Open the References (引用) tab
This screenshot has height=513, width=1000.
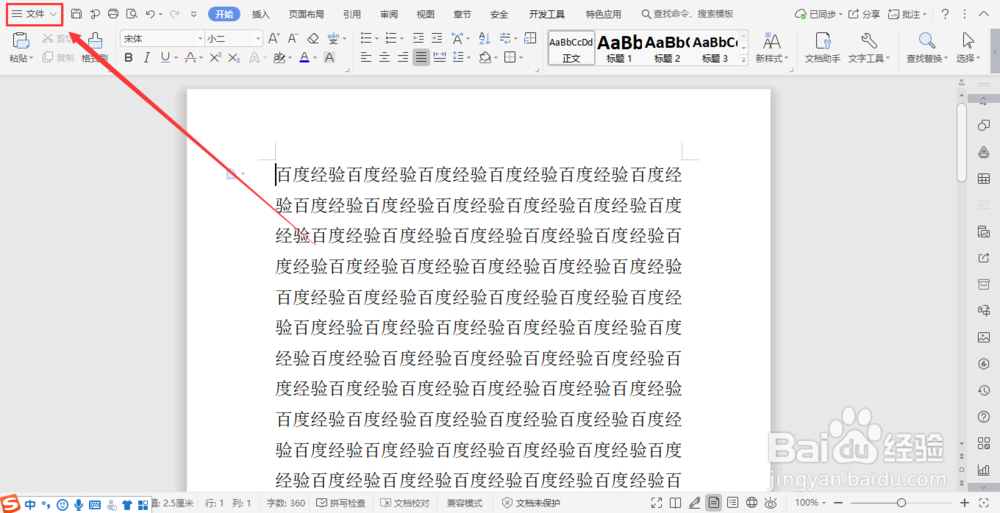pyautogui.click(x=352, y=14)
